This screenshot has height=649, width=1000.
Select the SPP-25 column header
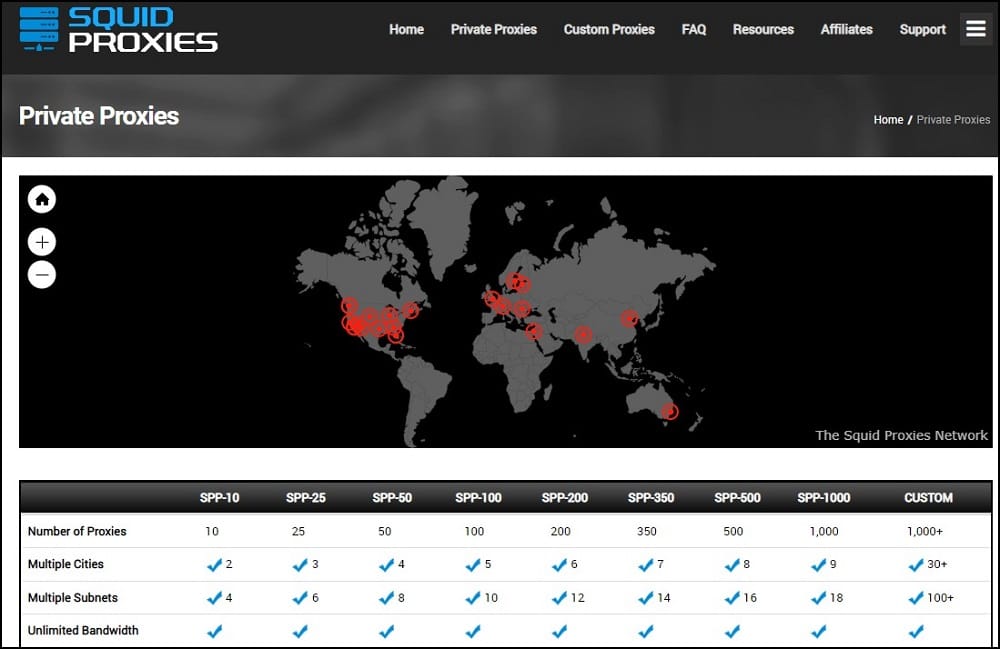305,498
